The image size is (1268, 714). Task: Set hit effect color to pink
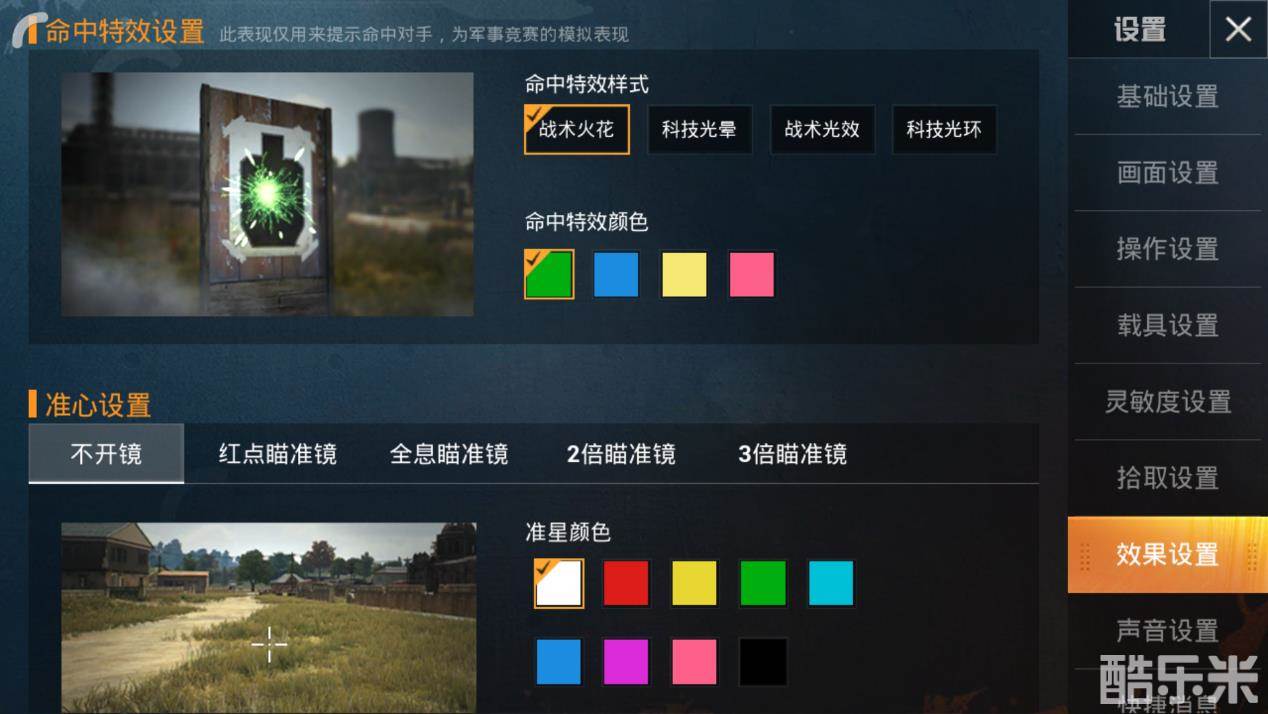point(752,275)
